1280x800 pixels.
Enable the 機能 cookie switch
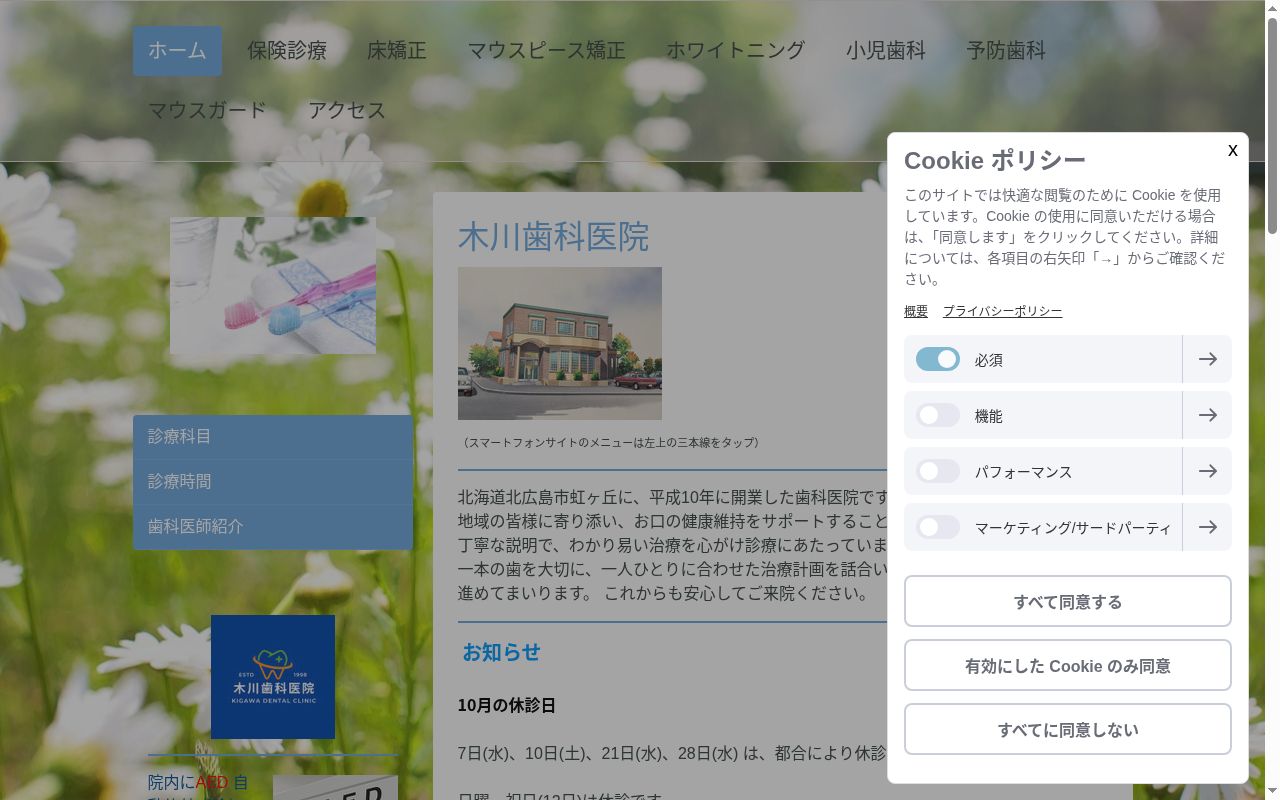click(x=938, y=415)
